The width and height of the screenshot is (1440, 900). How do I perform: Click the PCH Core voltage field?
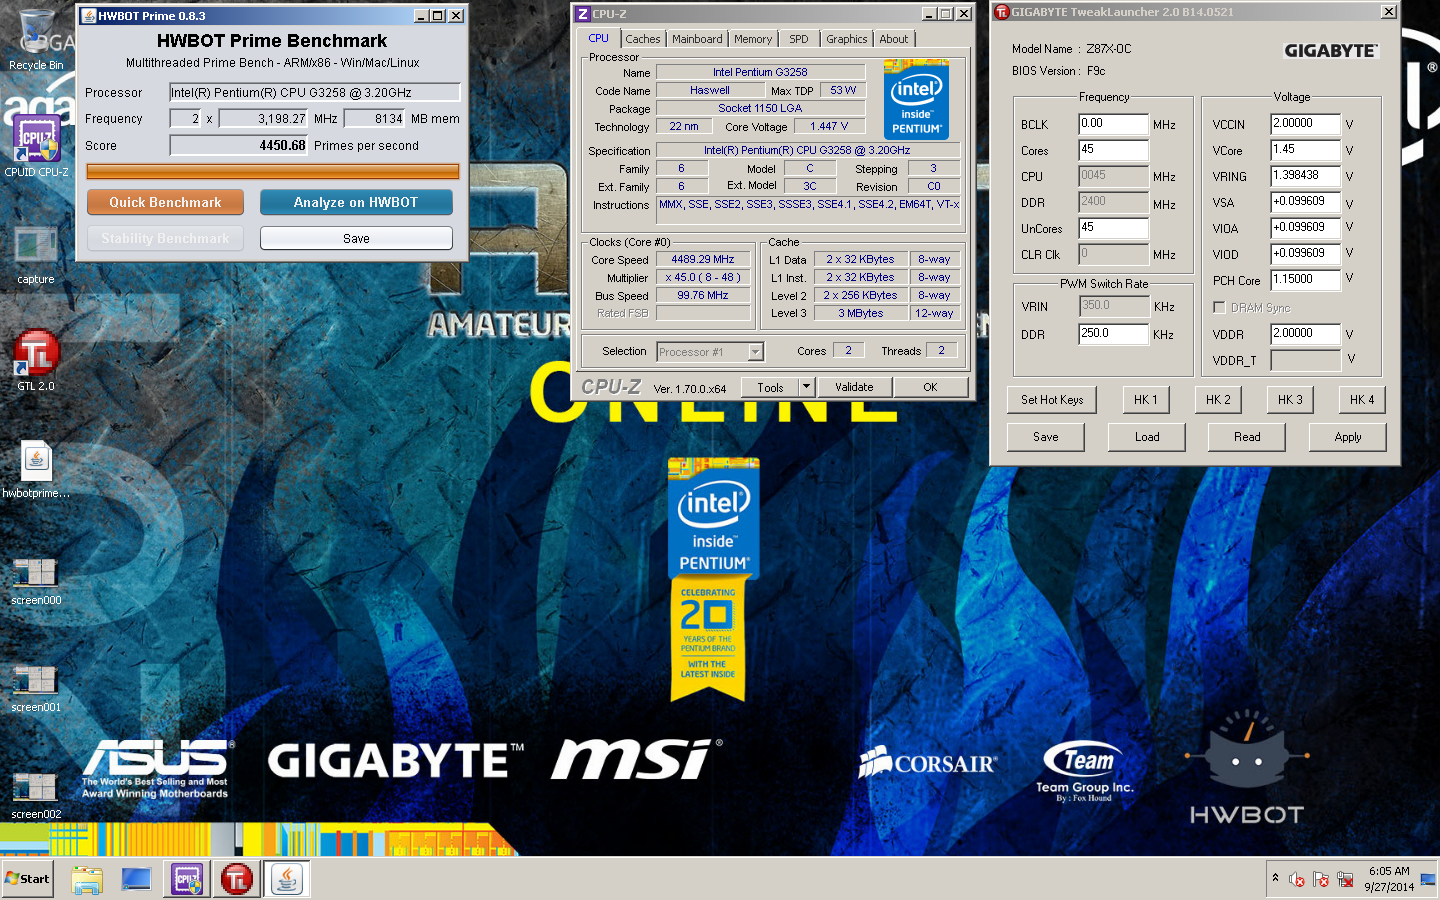[1305, 280]
